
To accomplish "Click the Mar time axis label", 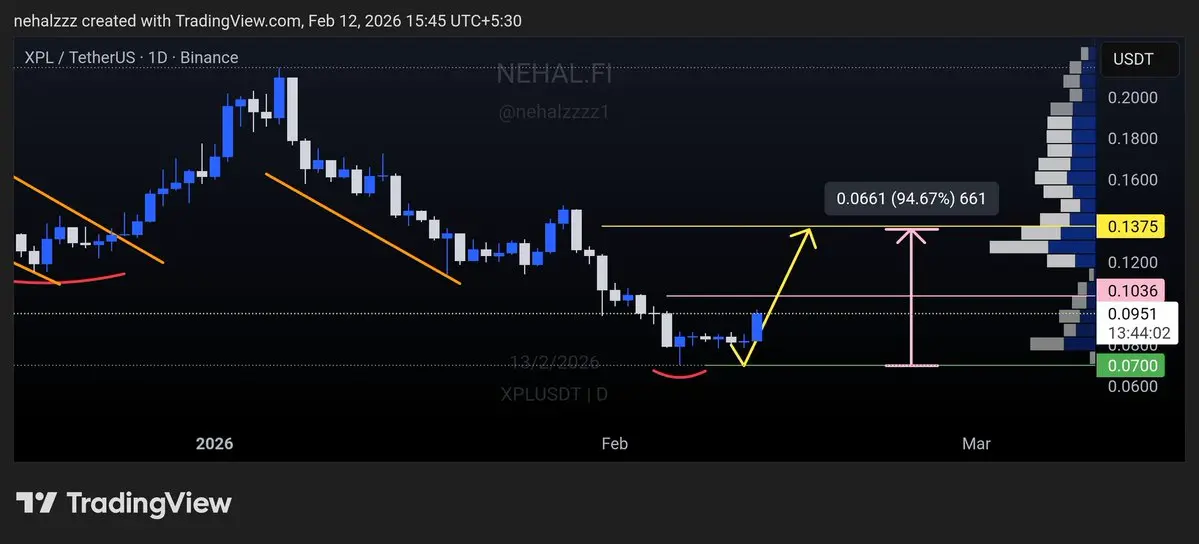I will pyautogui.click(x=976, y=444).
